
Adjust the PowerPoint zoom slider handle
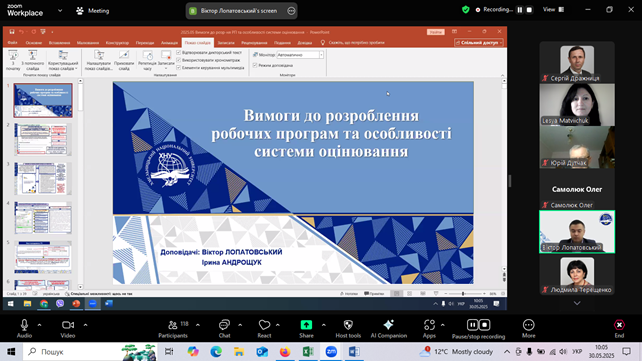[463, 294]
